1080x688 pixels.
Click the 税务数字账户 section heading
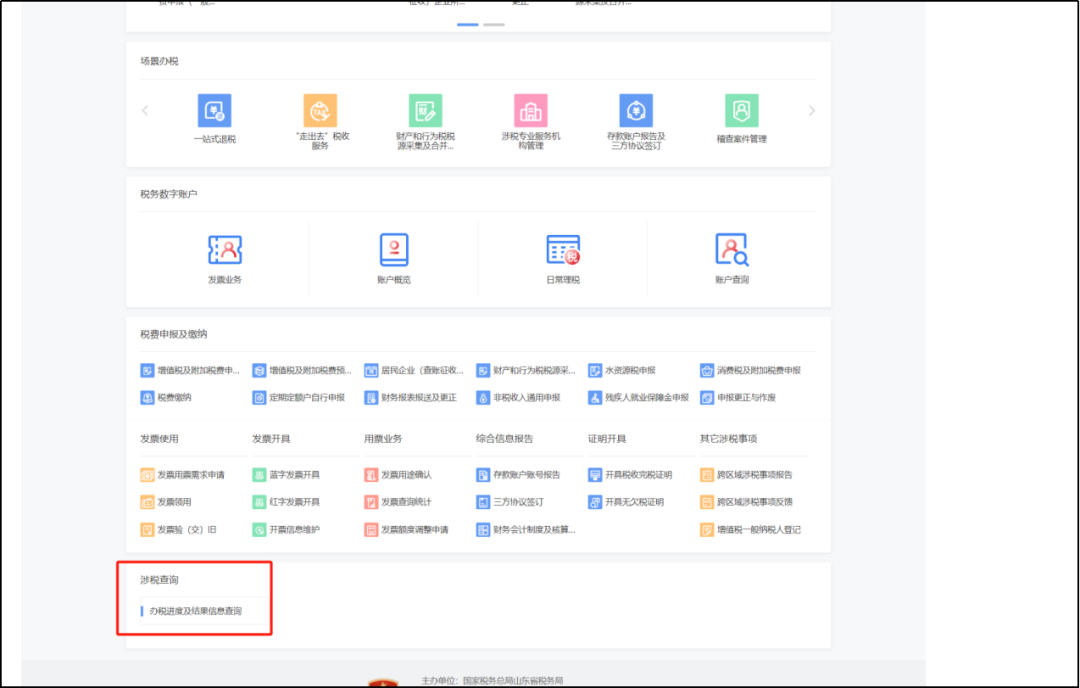point(169,194)
